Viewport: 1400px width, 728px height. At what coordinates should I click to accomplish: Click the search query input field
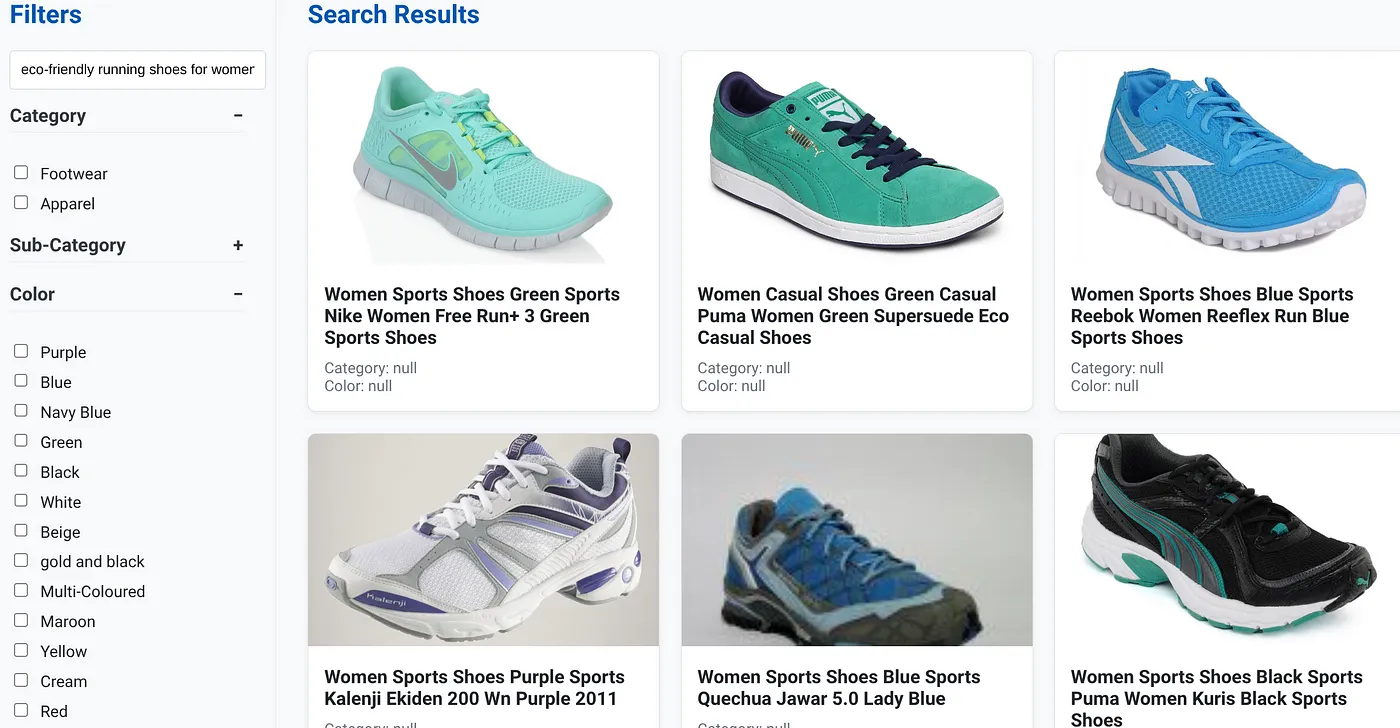[x=138, y=70]
